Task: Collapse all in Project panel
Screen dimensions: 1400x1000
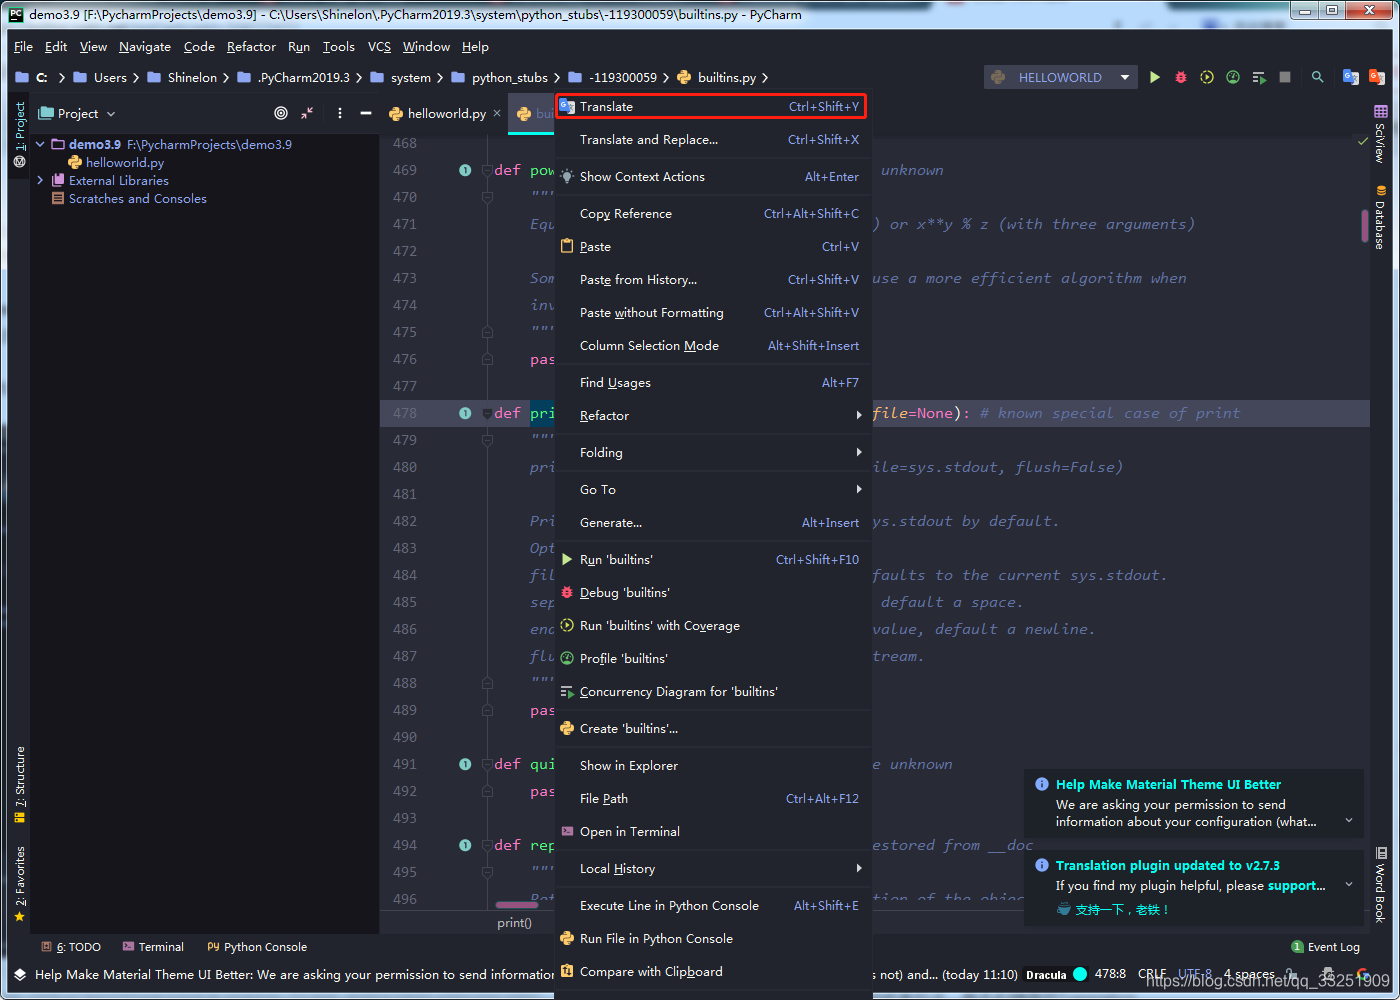Action: click(x=307, y=113)
